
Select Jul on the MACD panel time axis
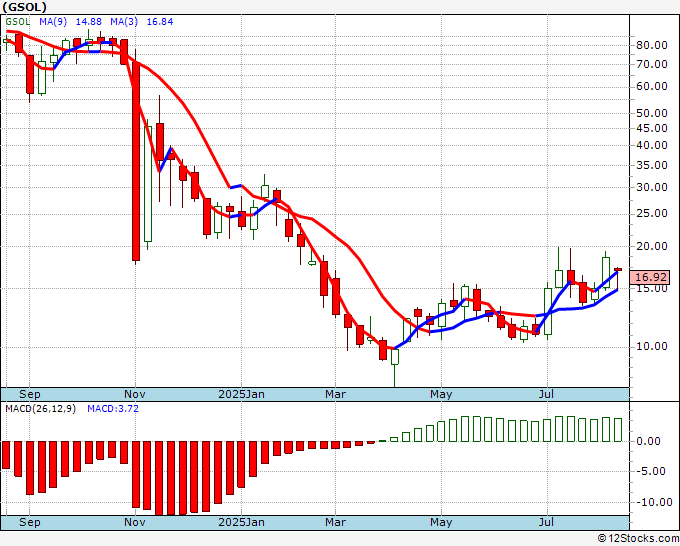coord(547,522)
